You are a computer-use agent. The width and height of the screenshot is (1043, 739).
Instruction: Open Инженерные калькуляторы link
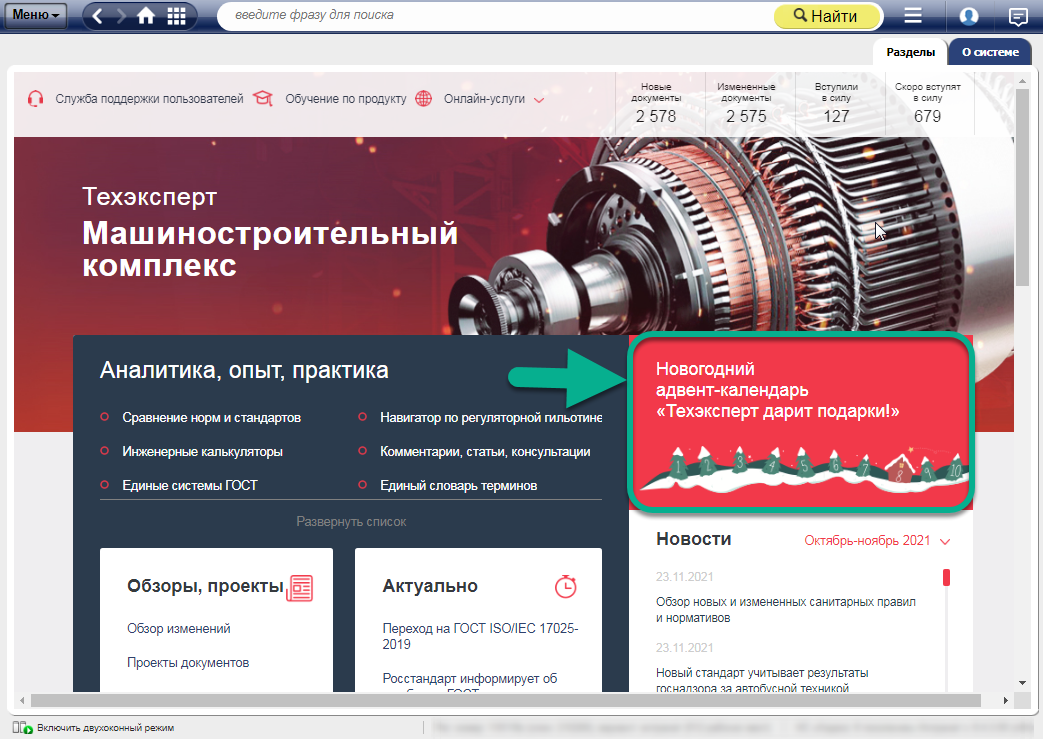(x=202, y=452)
